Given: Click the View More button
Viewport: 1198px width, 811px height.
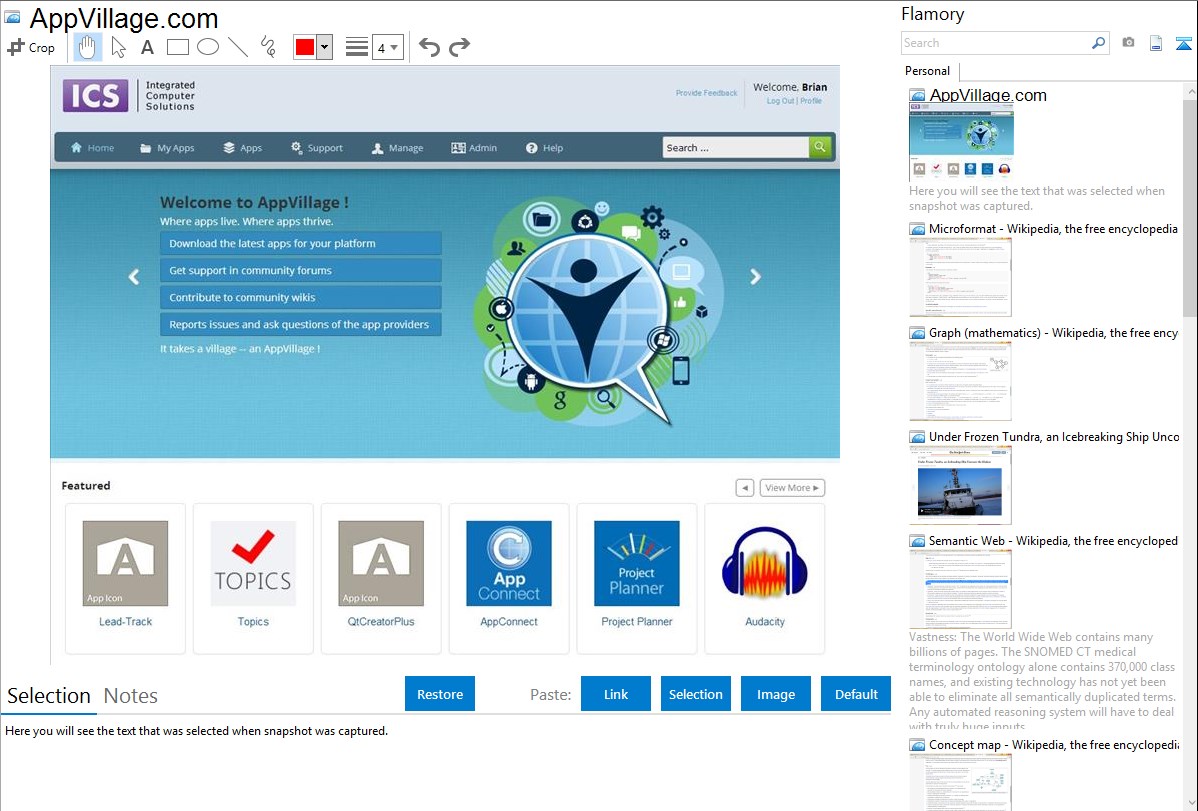Looking at the screenshot, I should [x=792, y=488].
